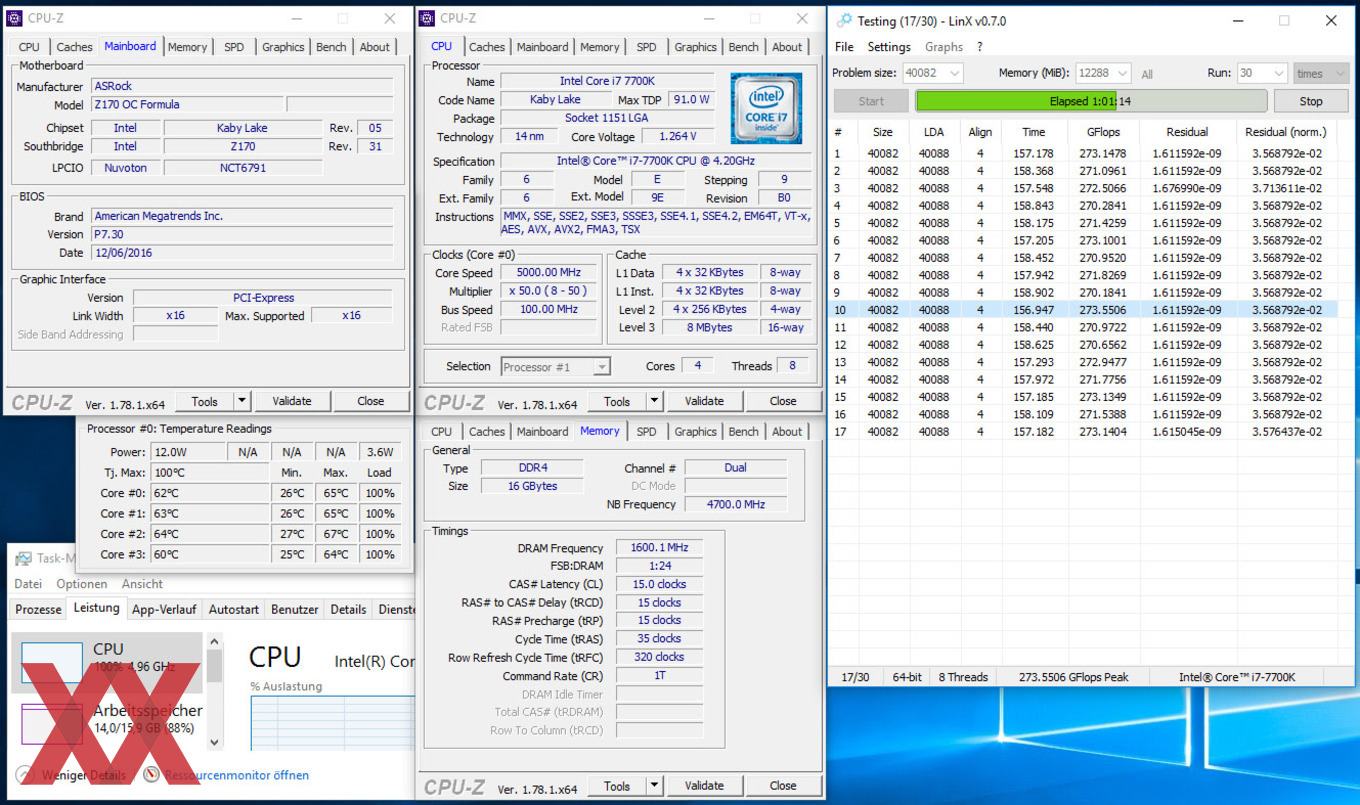Screen dimensions: 1360x805
Task: Click the All memory button in LinX
Action: click(x=1147, y=74)
